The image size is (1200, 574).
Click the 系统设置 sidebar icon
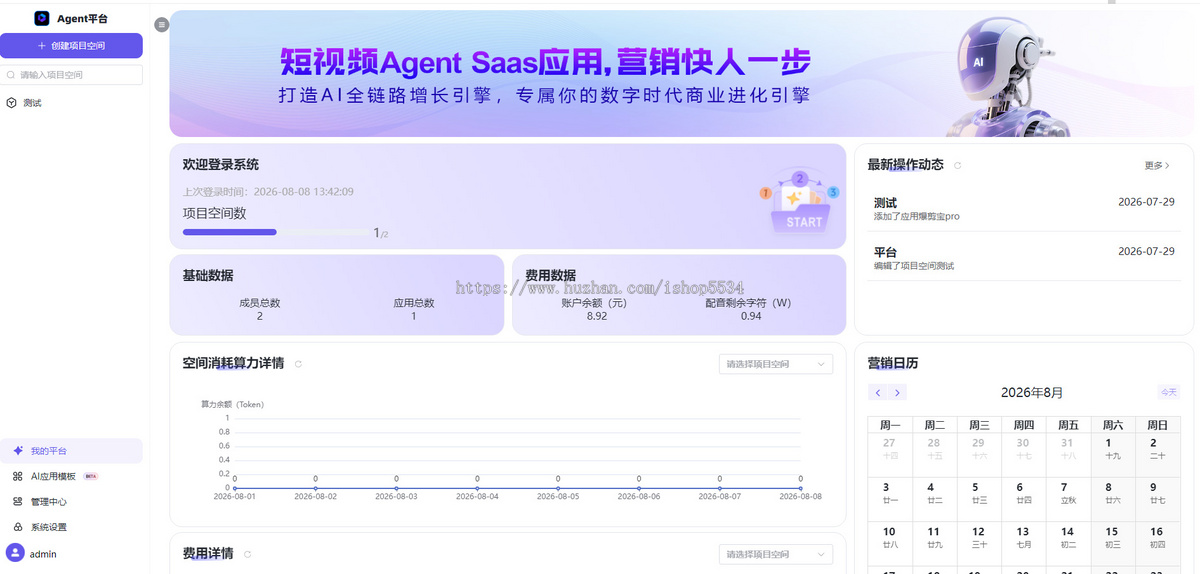[18, 527]
